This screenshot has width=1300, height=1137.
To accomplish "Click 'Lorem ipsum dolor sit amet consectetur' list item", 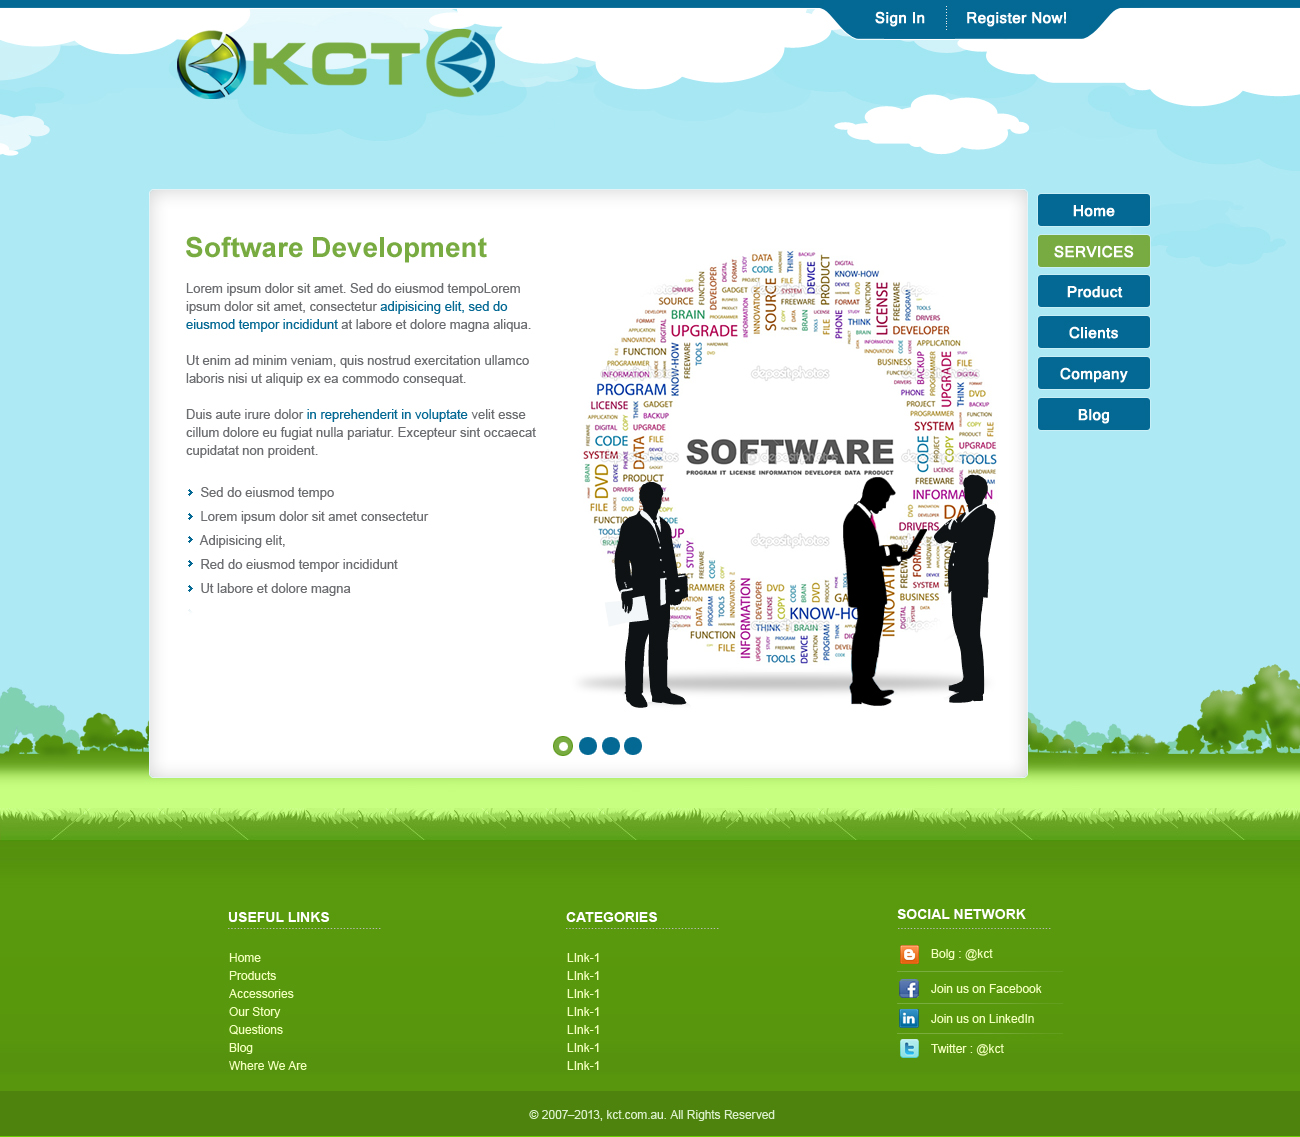I will point(314,517).
